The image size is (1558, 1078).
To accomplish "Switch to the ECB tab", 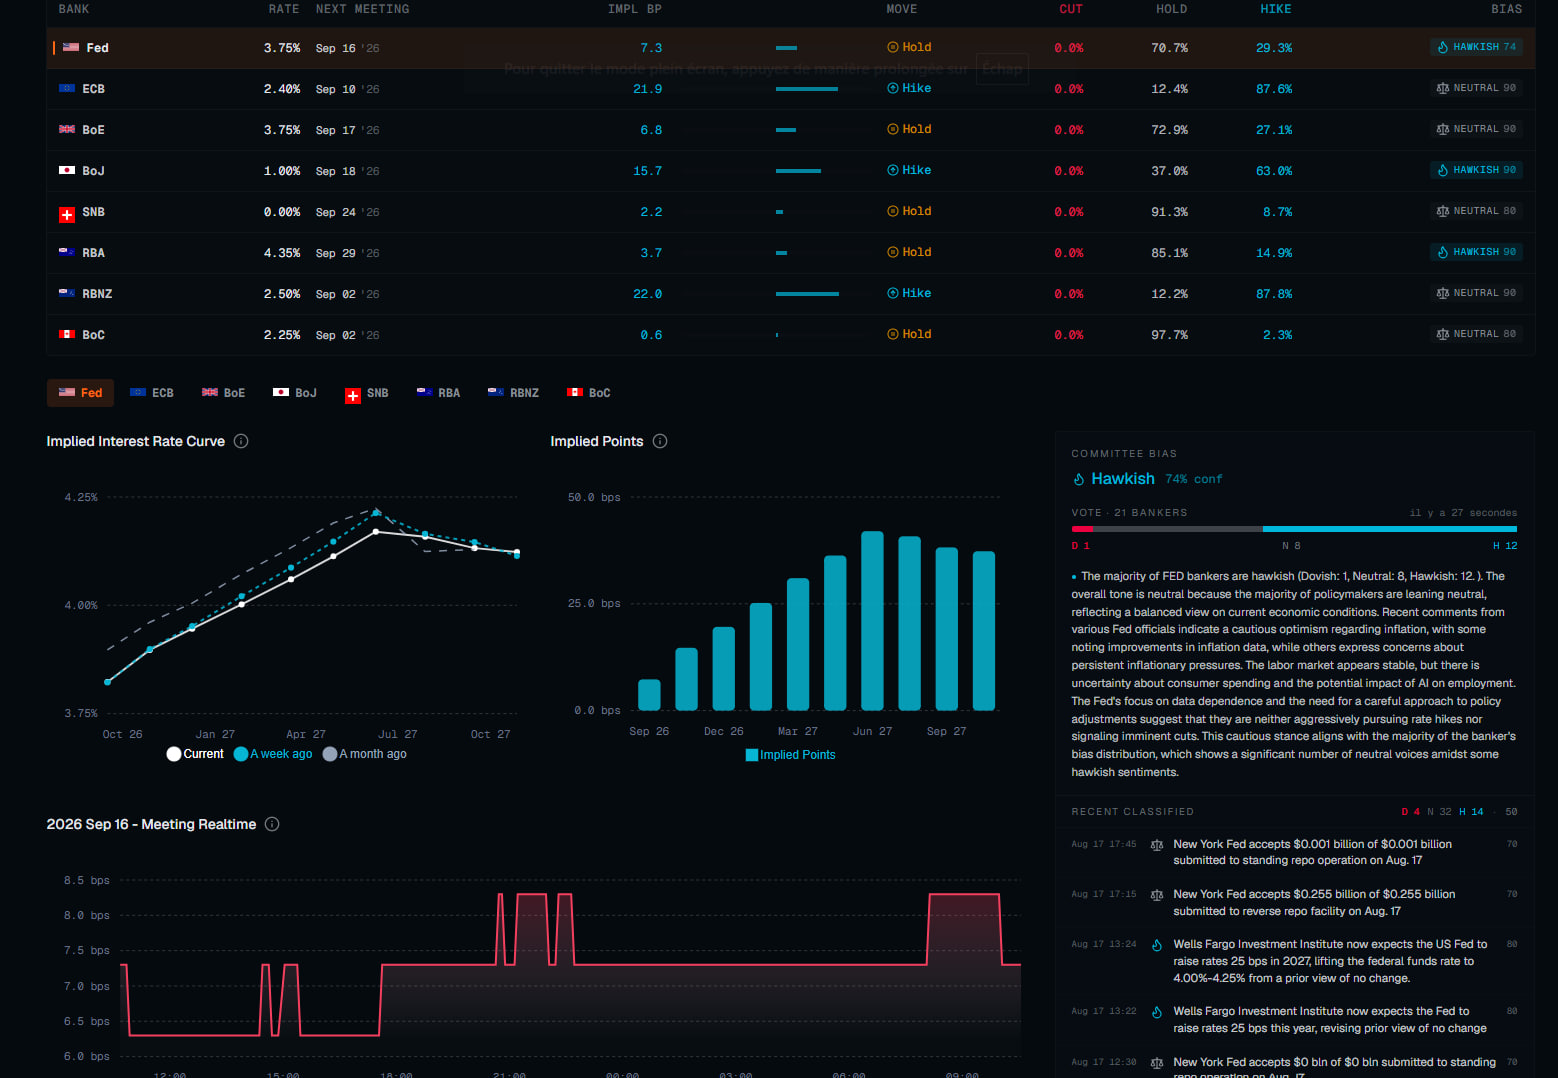I will pyautogui.click(x=153, y=393).
